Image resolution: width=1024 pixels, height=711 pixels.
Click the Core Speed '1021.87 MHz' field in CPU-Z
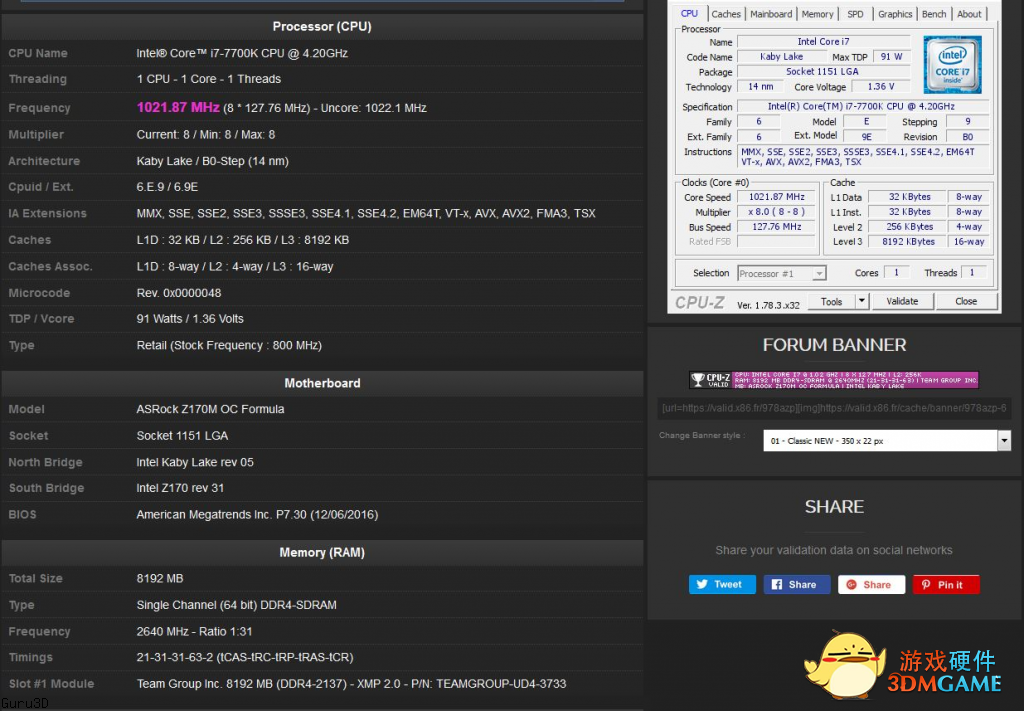776,197
